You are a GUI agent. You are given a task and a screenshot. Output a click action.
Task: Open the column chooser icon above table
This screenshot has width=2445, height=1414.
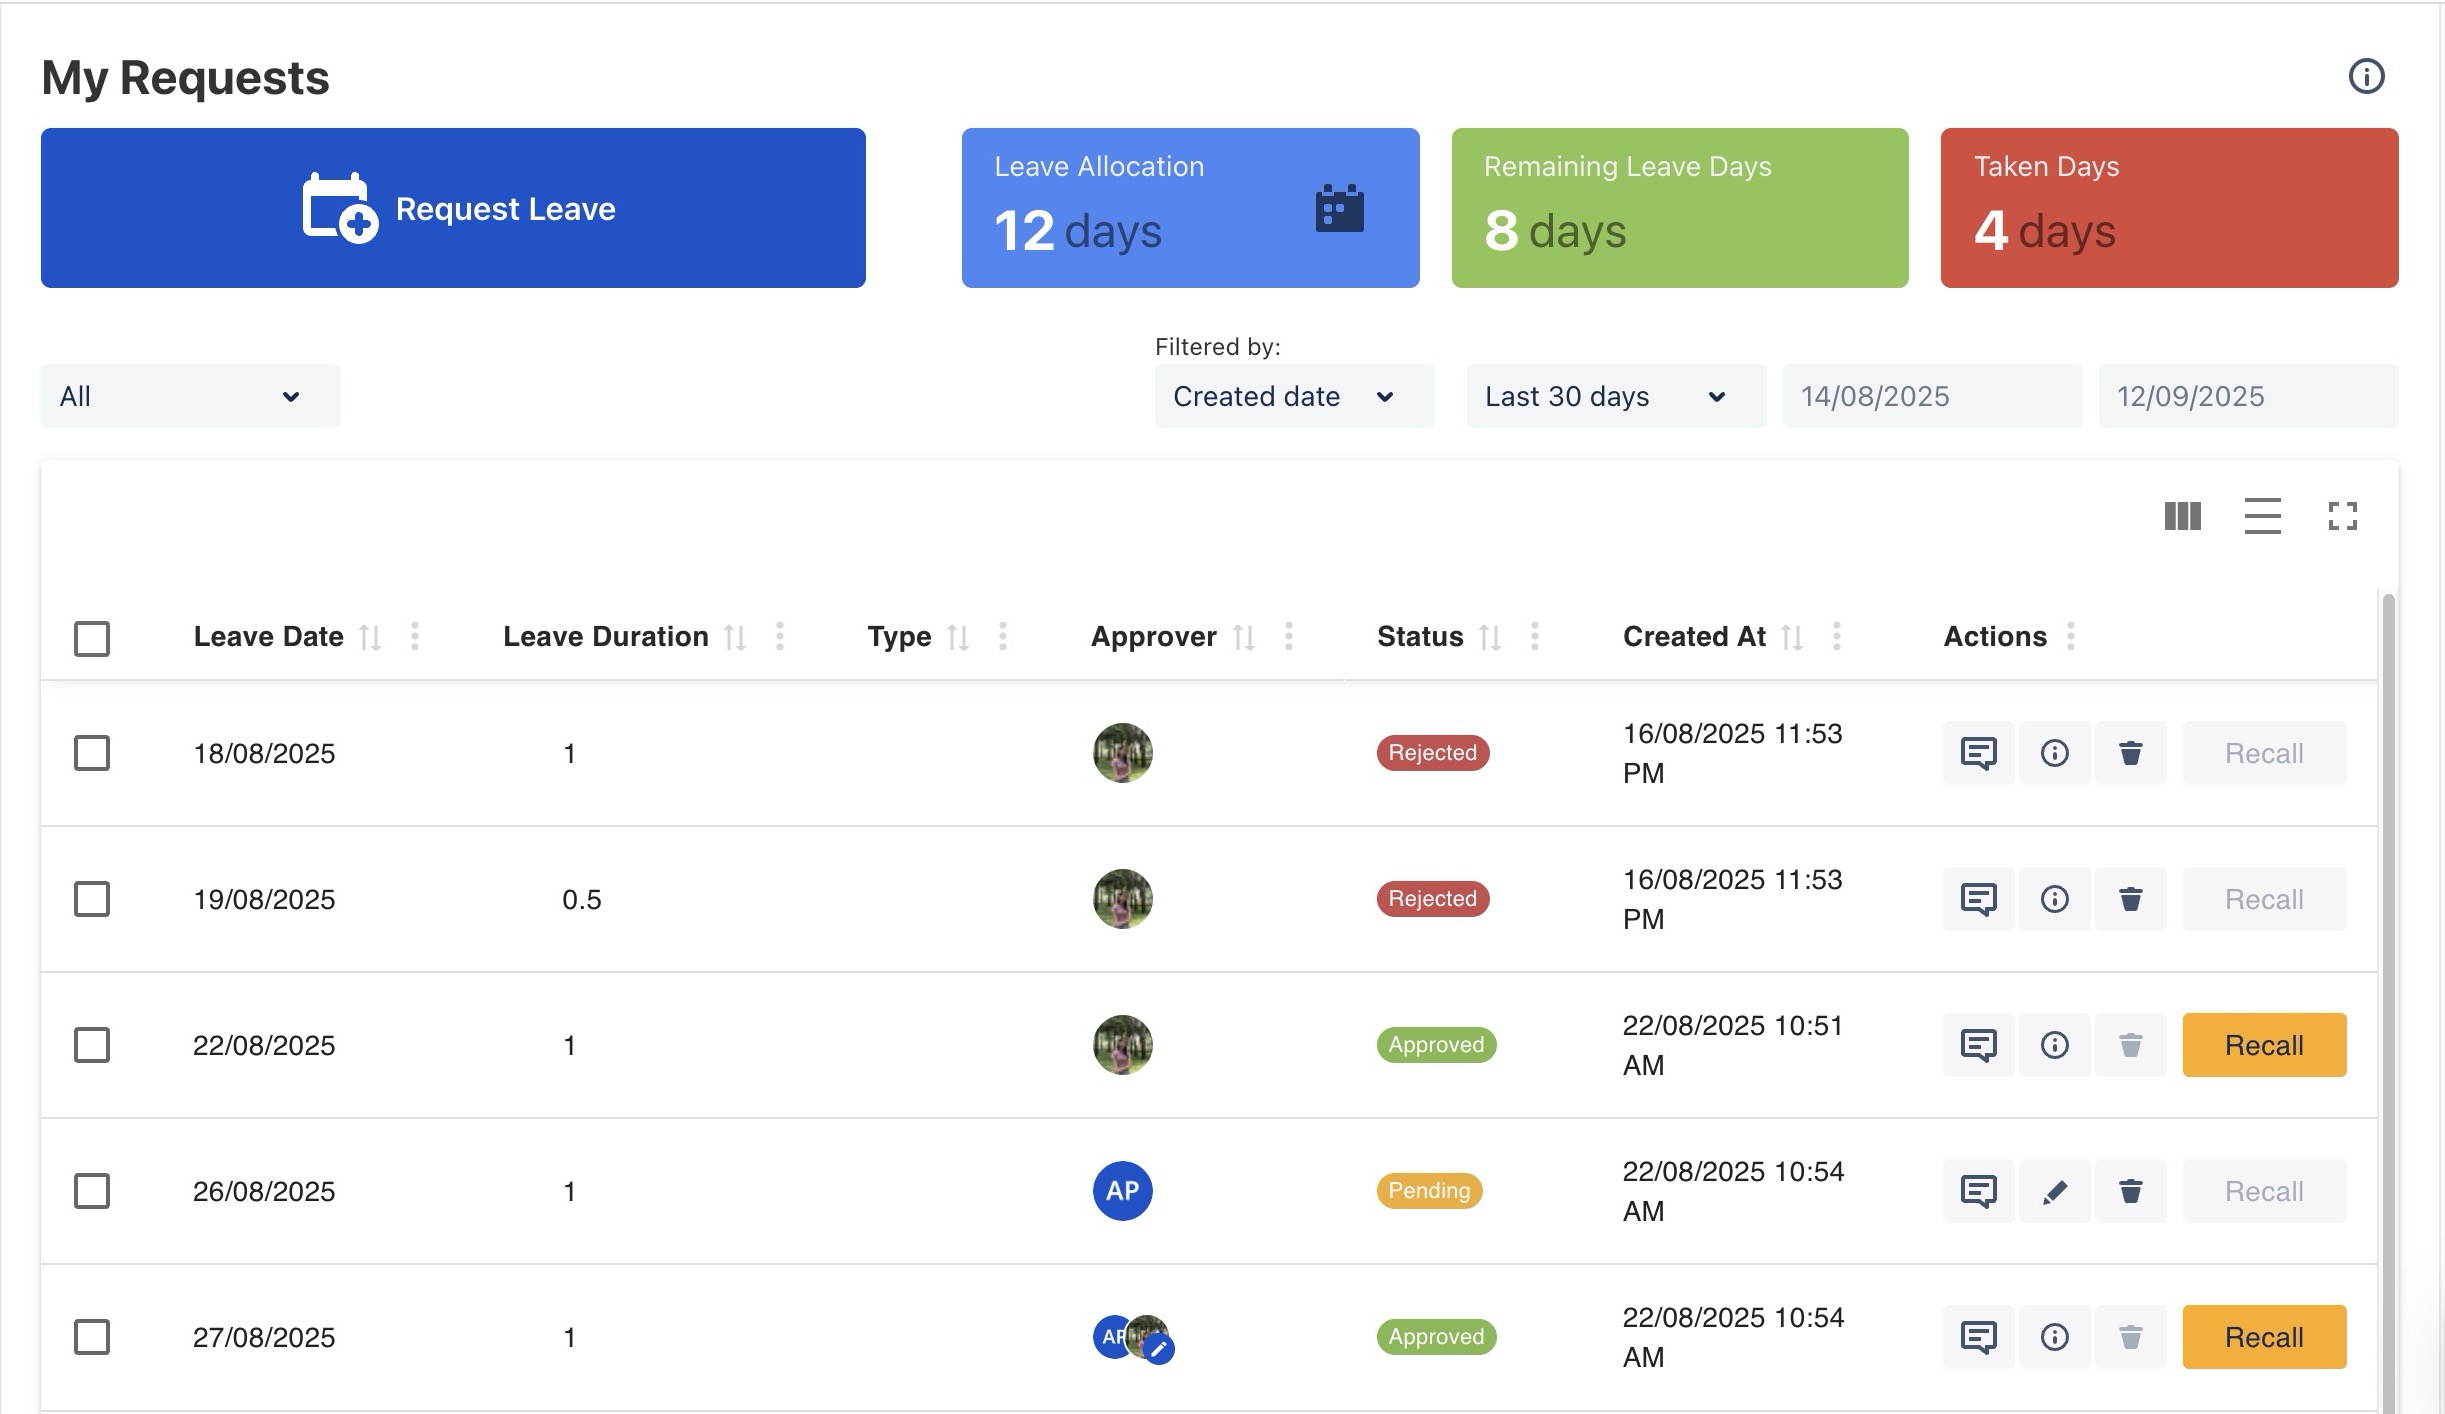(2182, 516)
